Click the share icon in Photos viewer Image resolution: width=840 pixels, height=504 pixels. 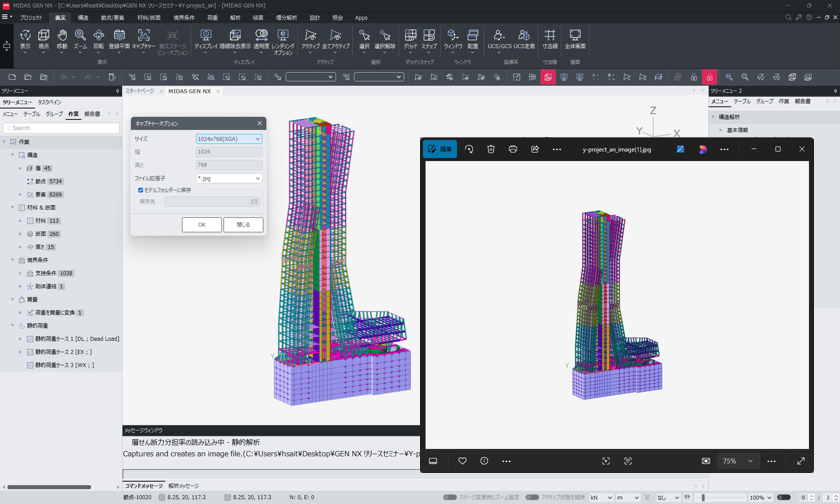coord(535,149)
